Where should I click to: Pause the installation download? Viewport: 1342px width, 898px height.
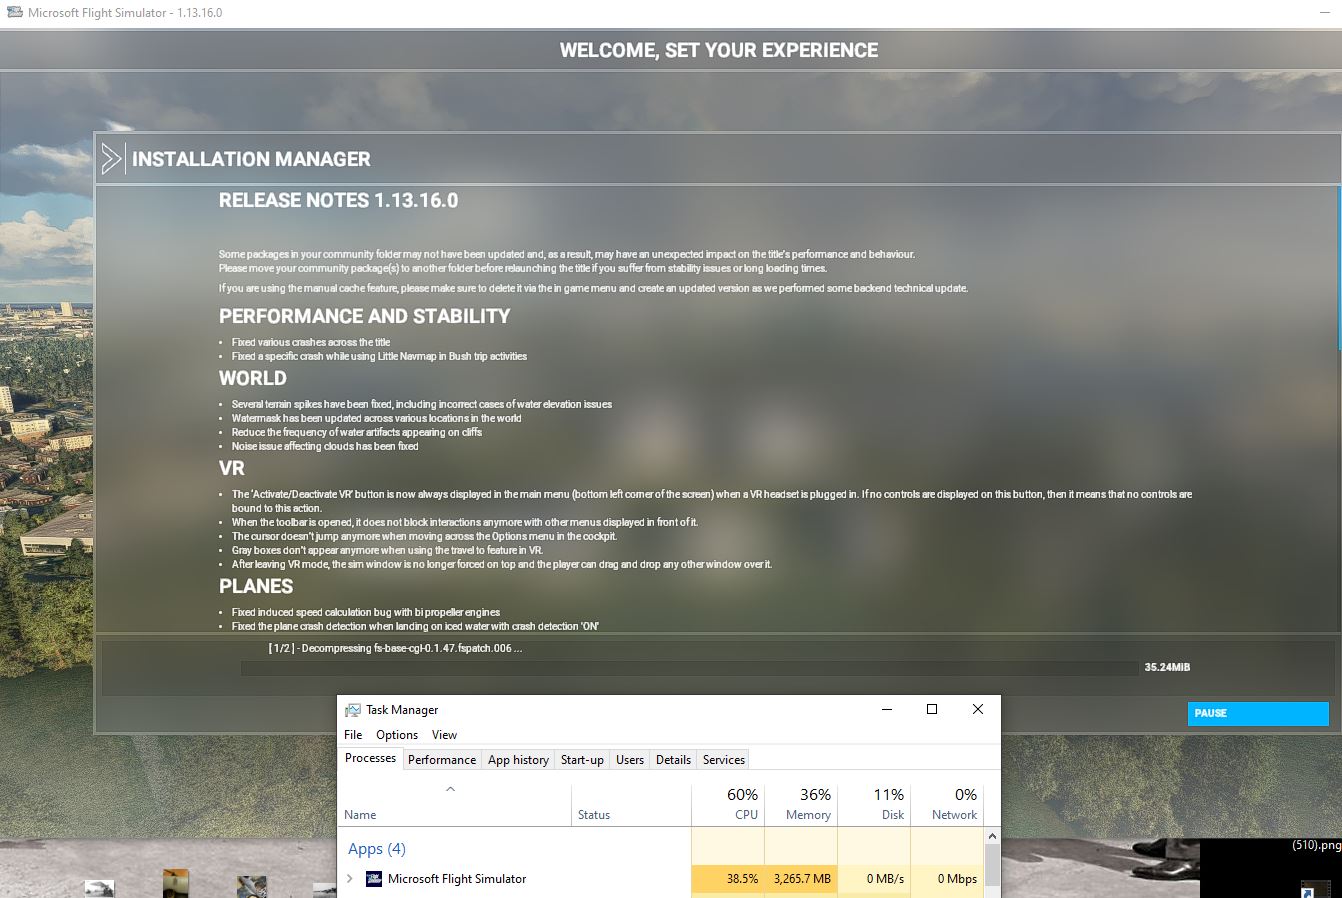coord(1258,713)
